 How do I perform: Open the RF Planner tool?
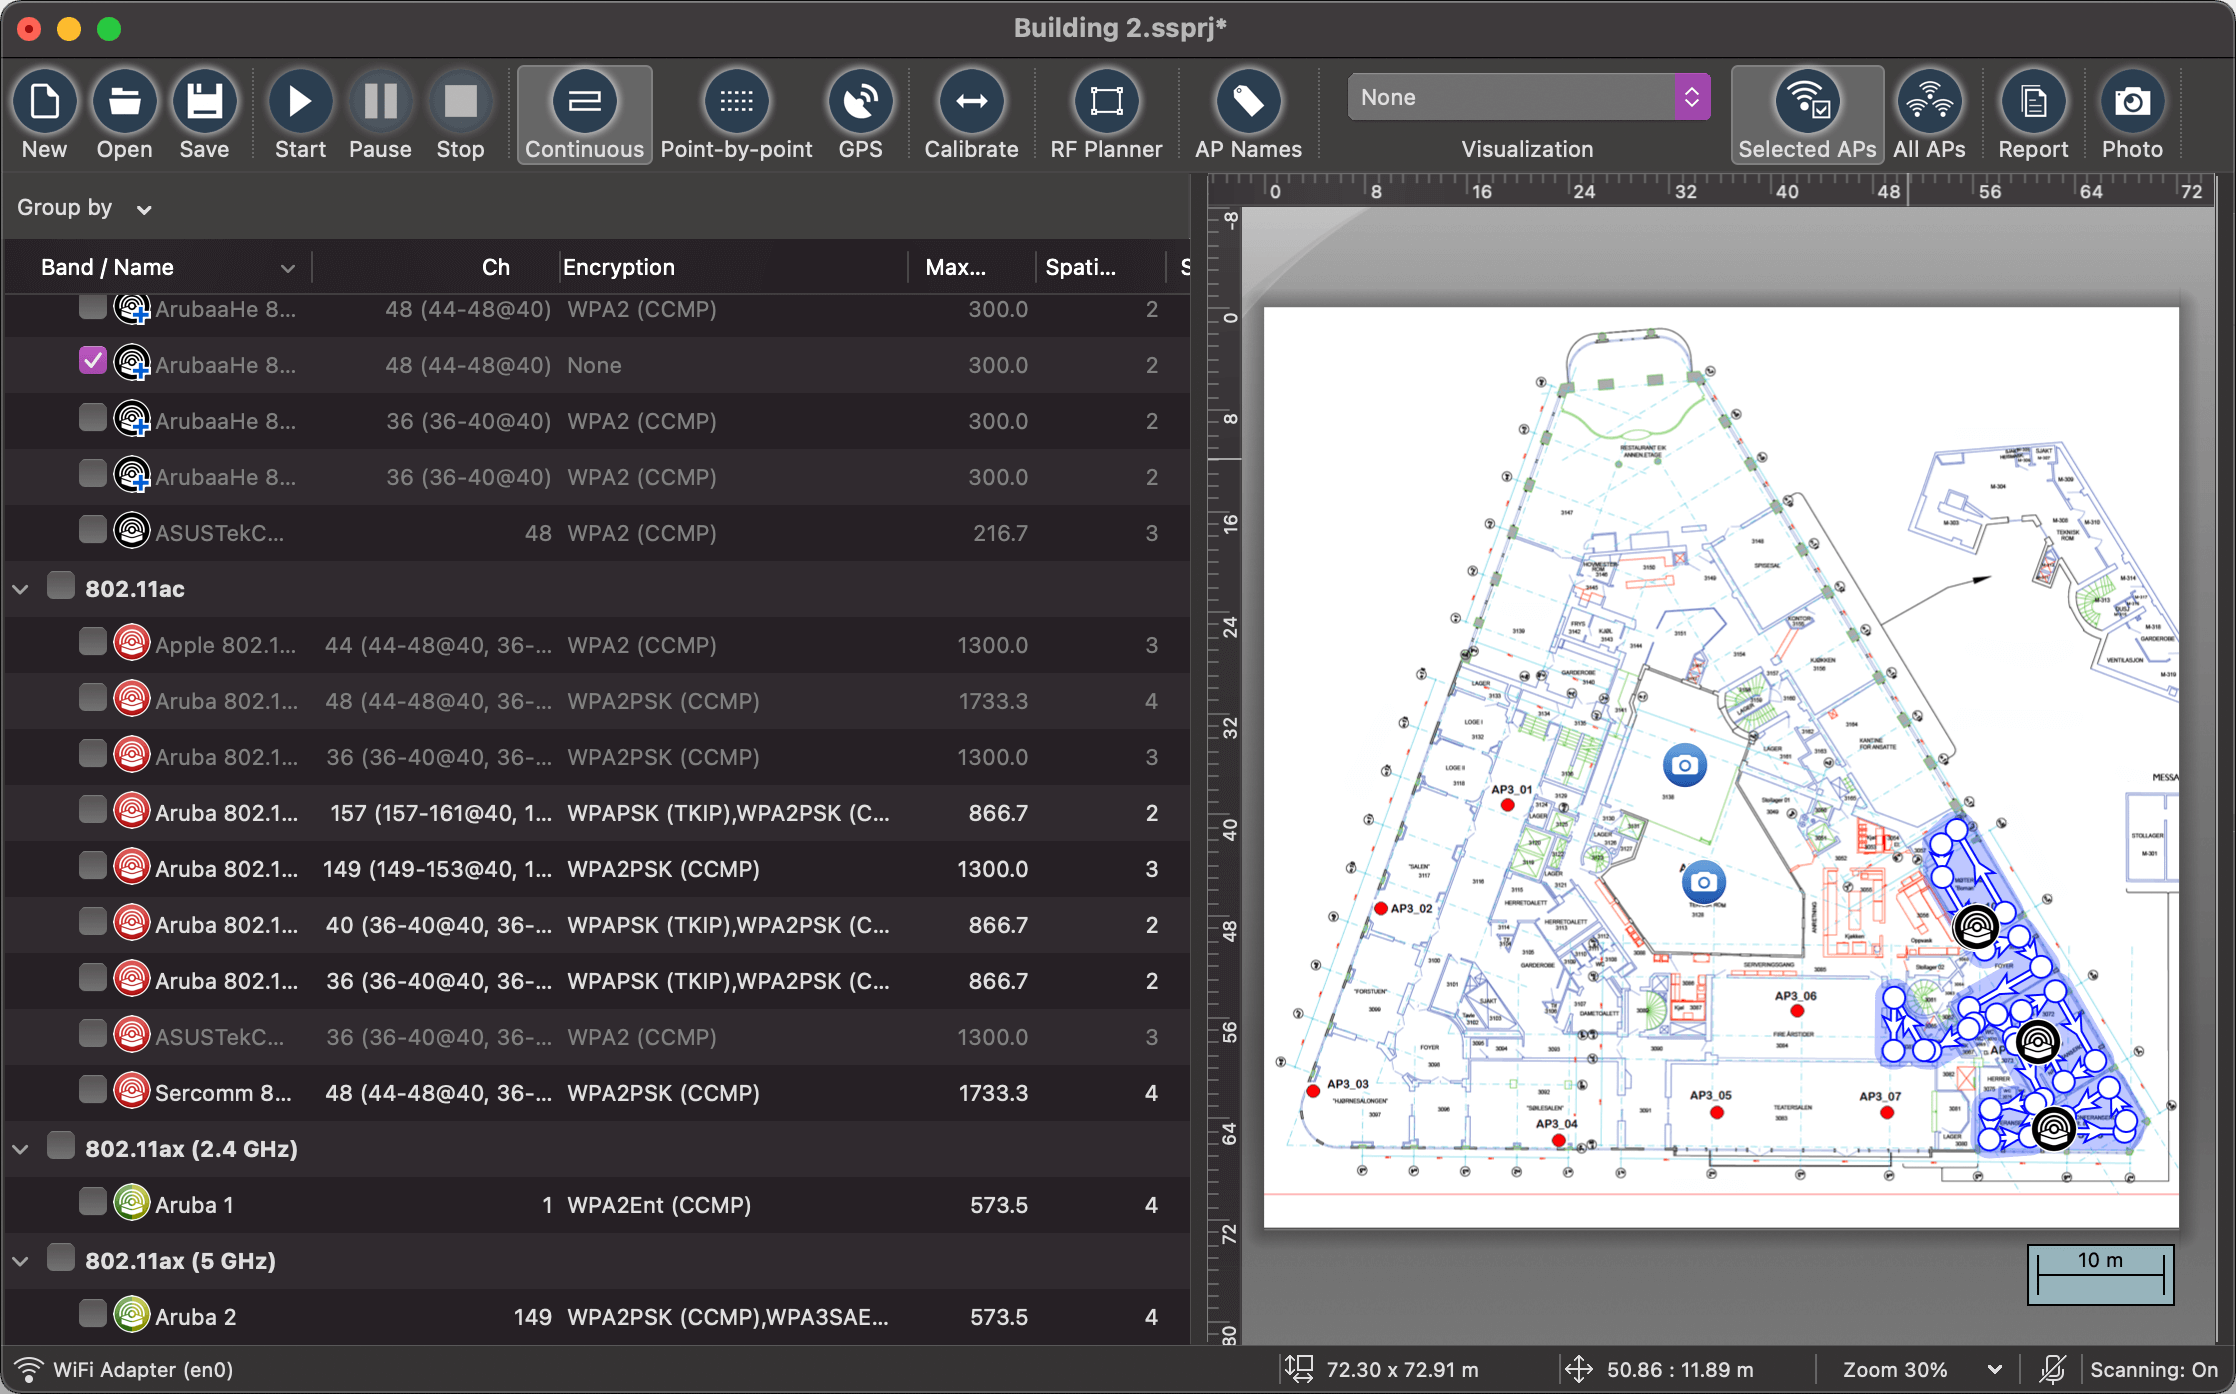point(1105,112)
